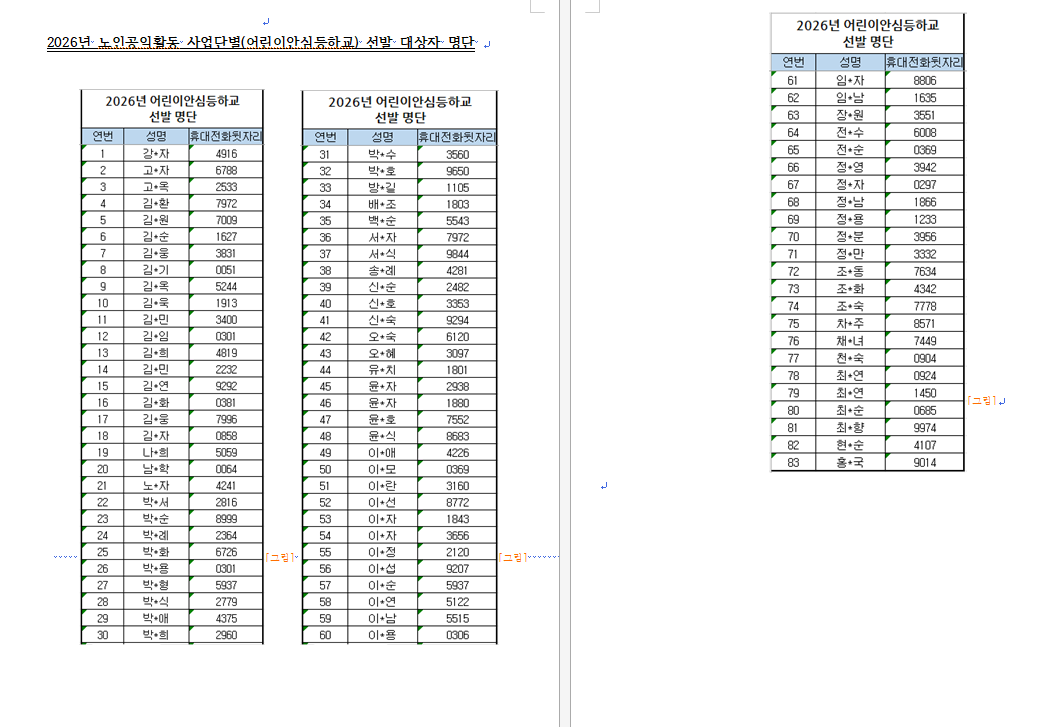Viewport: 1043px width, 727px height.
Task: Click row number 61 in the third table
Action: pyautogui.click(x=793, y=80)
